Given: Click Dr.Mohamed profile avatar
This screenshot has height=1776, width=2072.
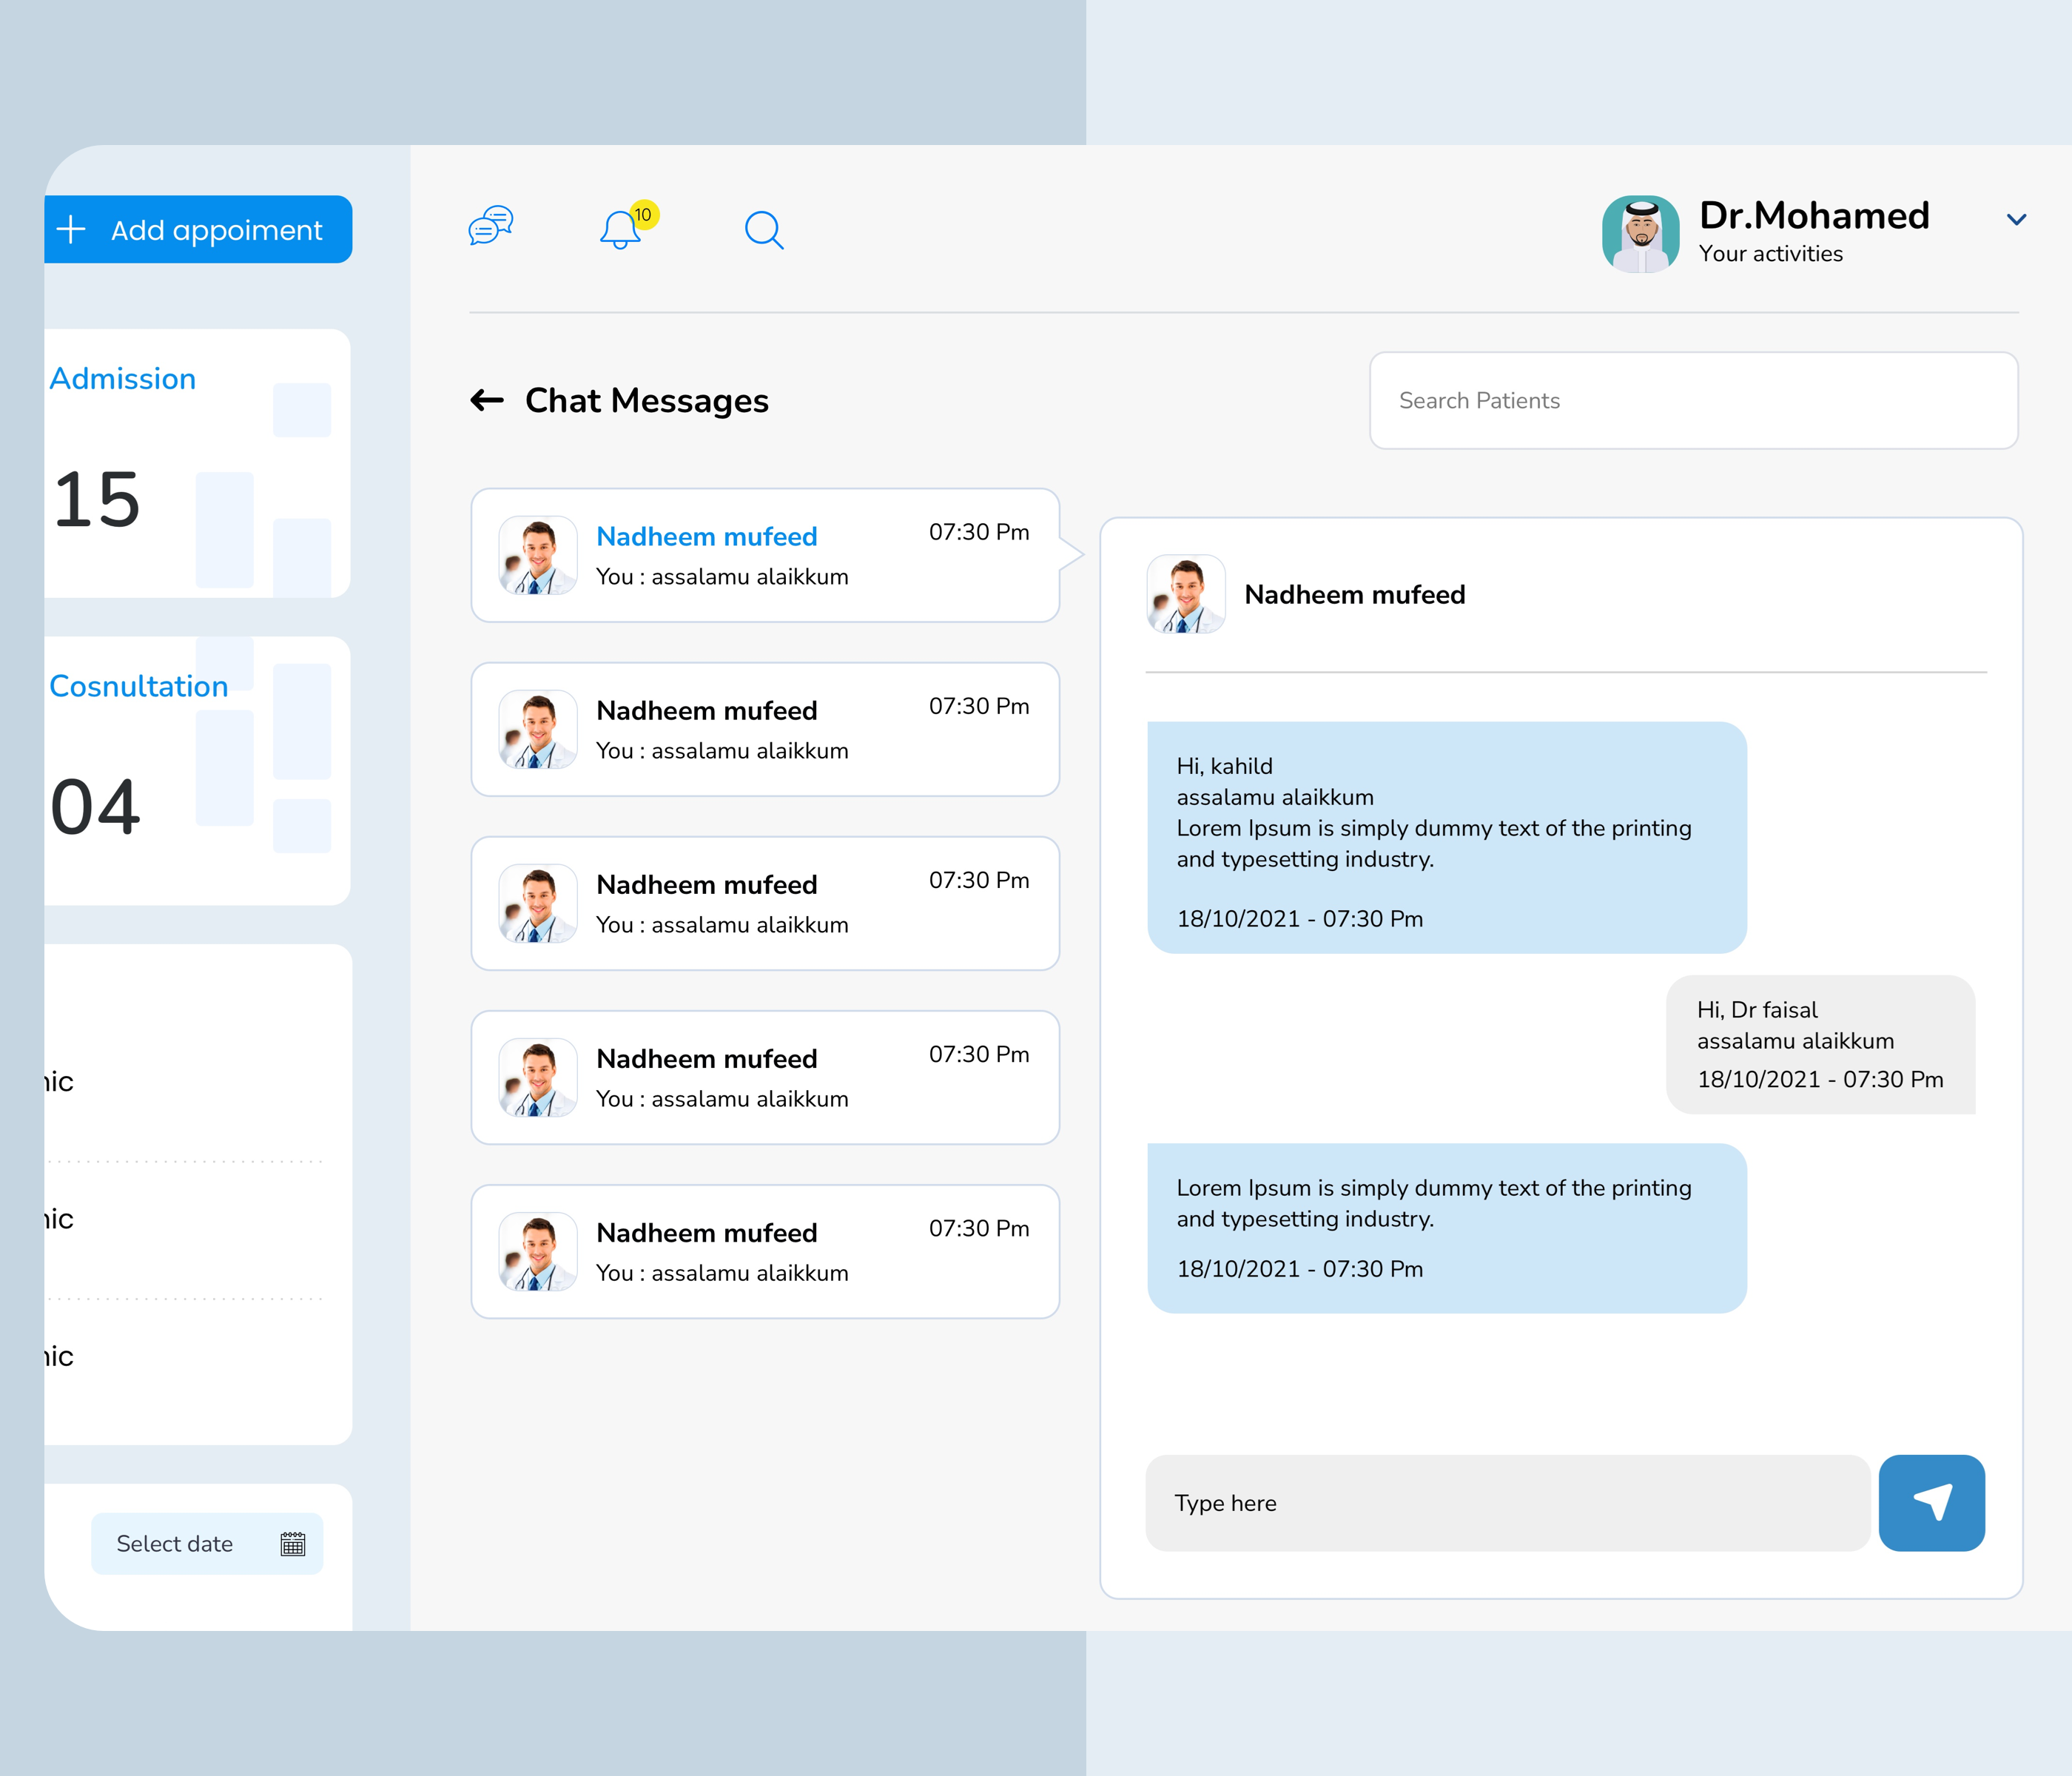Looking at the screenshot, I should point(1640,234).
